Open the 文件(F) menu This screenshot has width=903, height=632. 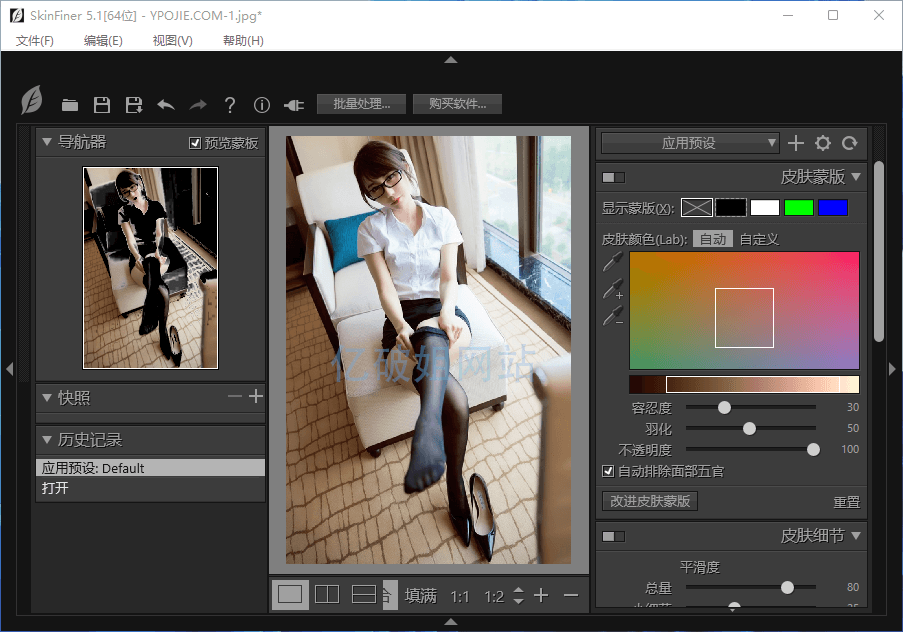click(x=35, y=41)
